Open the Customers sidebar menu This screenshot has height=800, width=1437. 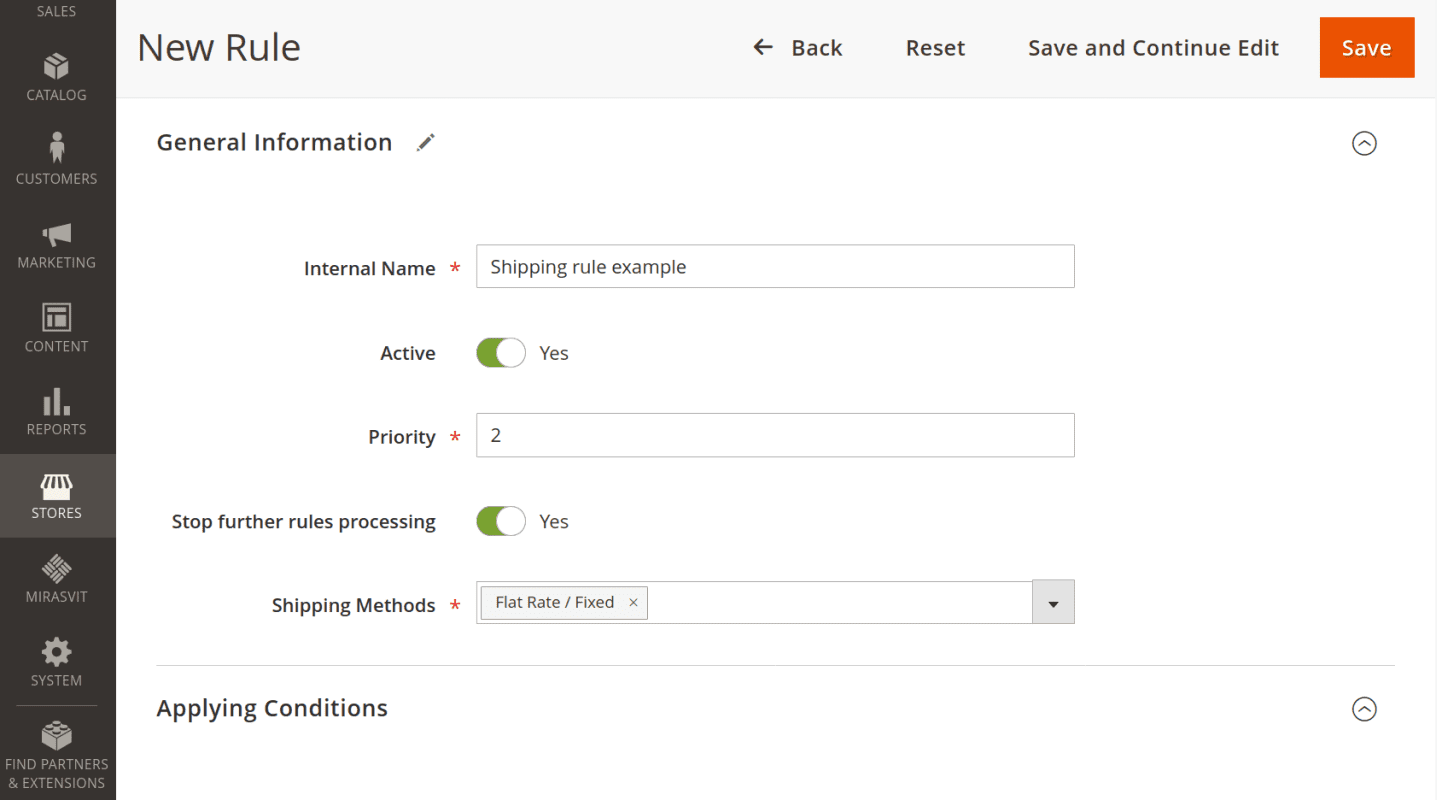[57, 161]
